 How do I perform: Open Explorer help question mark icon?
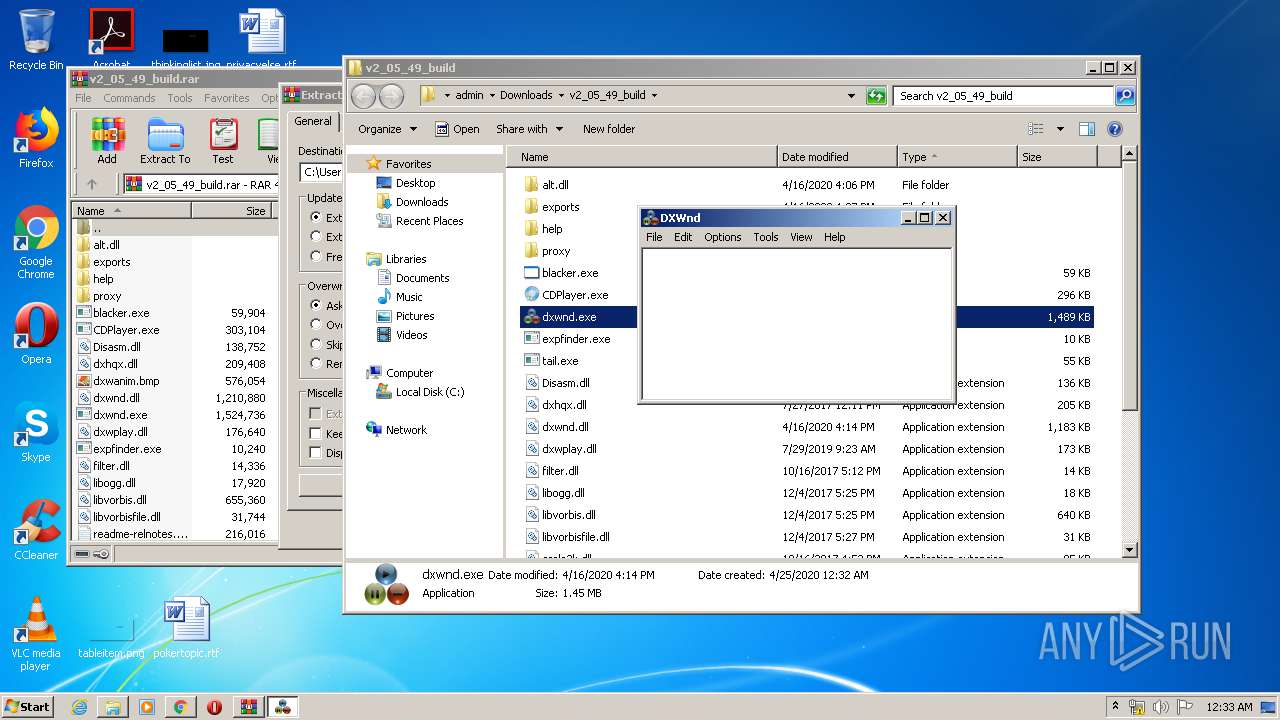click(1115, 129)
